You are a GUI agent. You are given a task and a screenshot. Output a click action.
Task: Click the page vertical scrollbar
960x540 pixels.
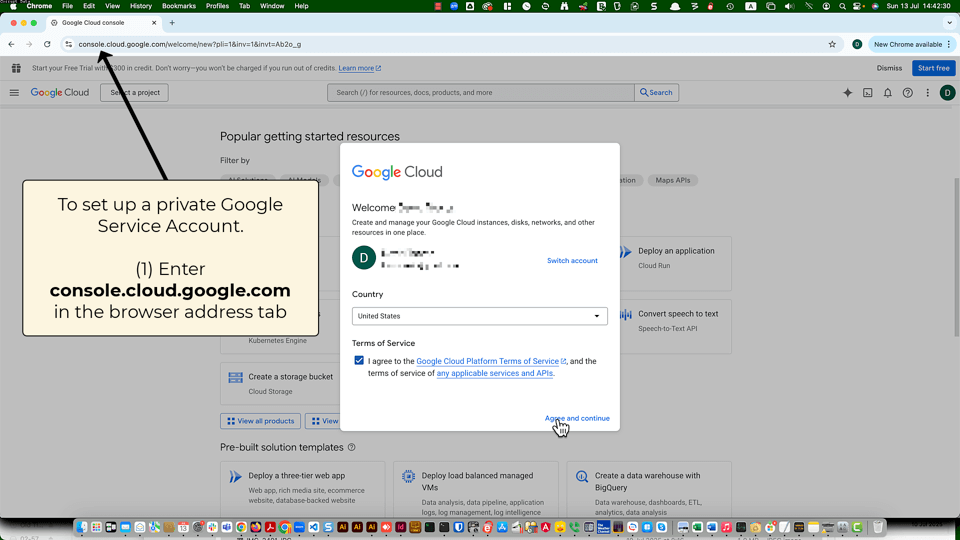[956, 257]
